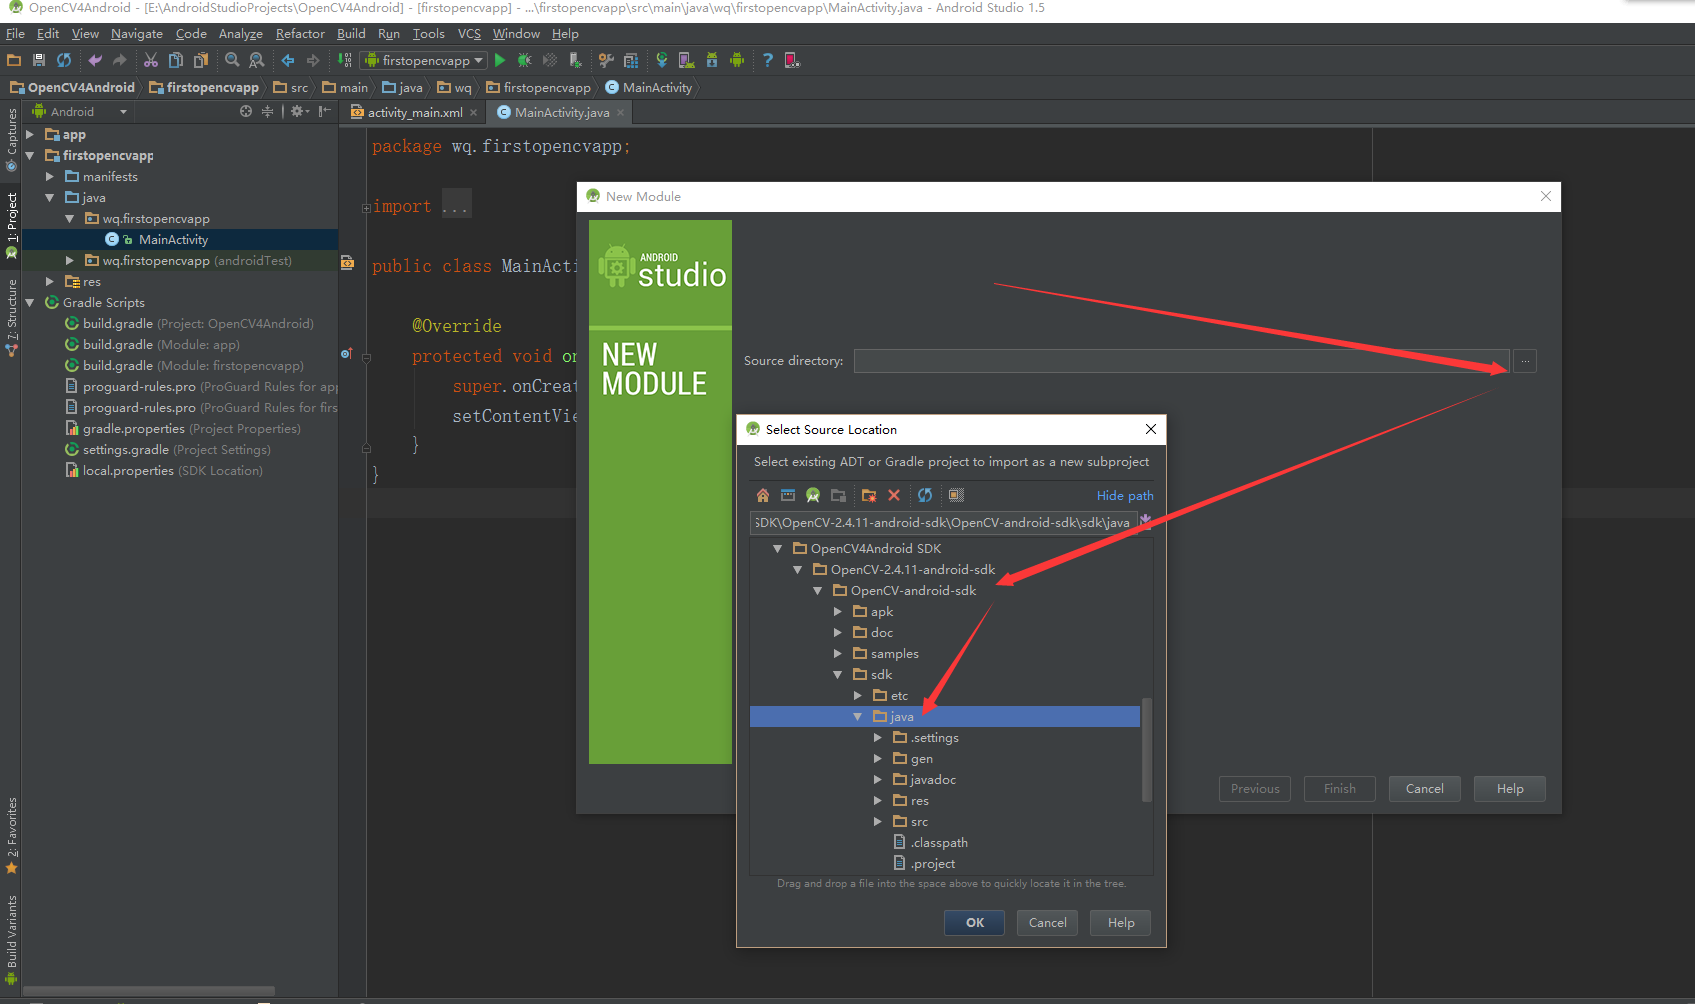Open the Refactor menu
The image size is (1695, 1004).
(300, 33)
